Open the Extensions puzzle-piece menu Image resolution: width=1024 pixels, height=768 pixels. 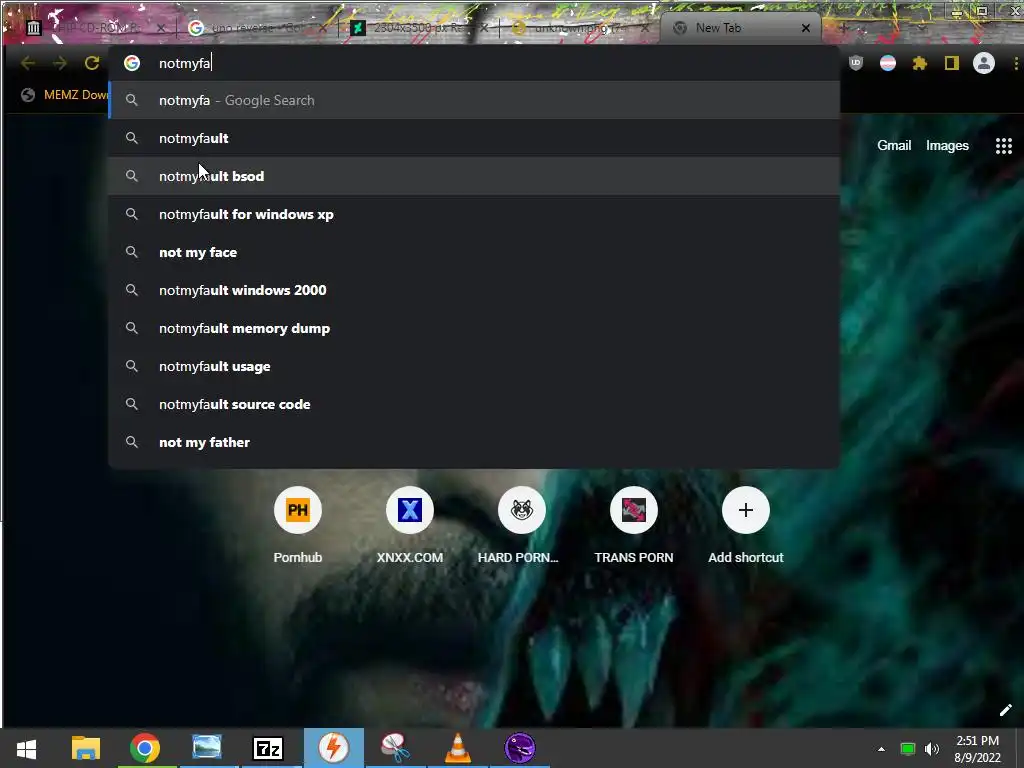(920, 63)
